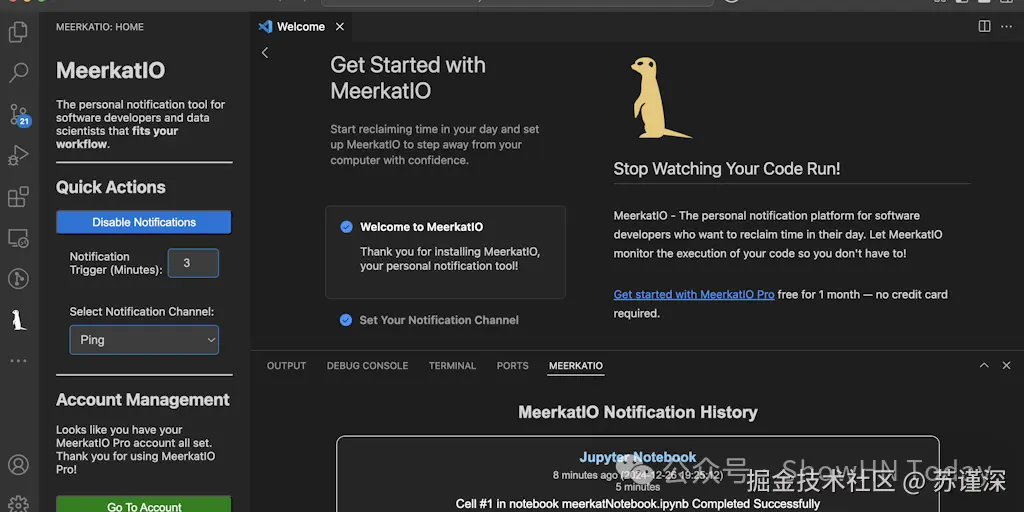The image size is (1024, 512).
Task: Click the Cell #1 Completed Successfully message
Action: 637,504
